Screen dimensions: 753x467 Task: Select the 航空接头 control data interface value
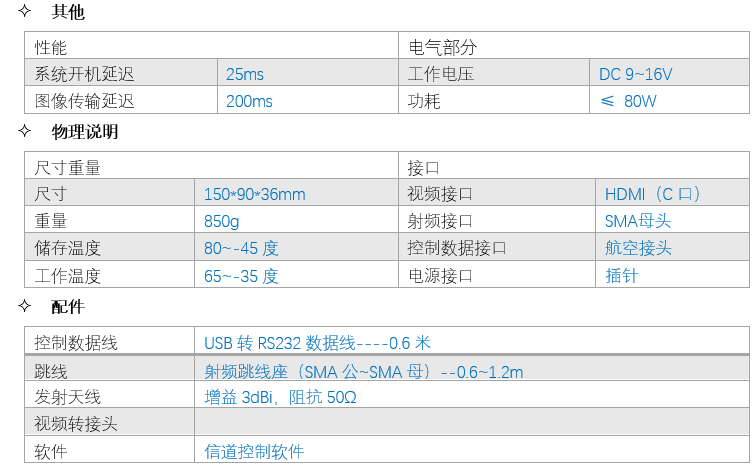coord(638,248)
